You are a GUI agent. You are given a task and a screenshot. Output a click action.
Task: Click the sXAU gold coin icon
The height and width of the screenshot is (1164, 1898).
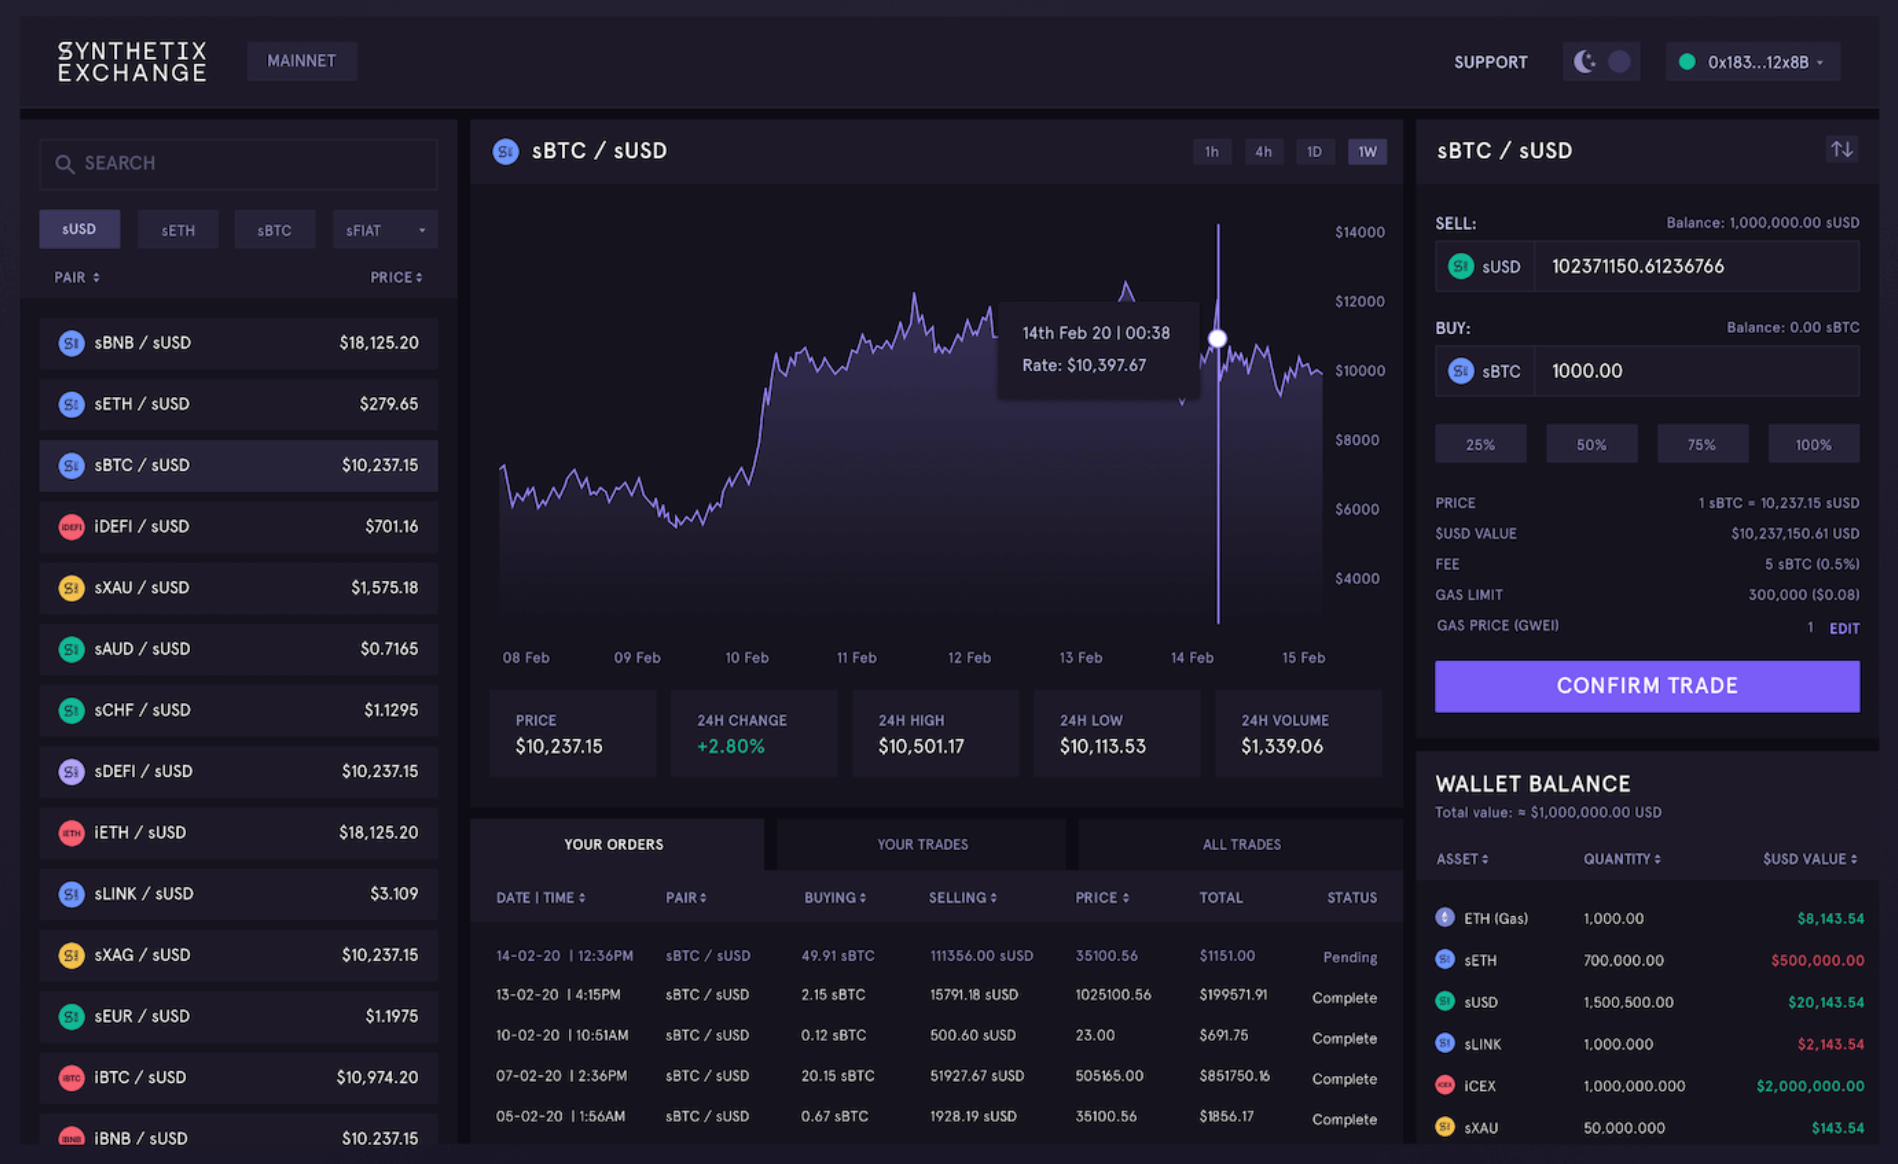(71, 588)
